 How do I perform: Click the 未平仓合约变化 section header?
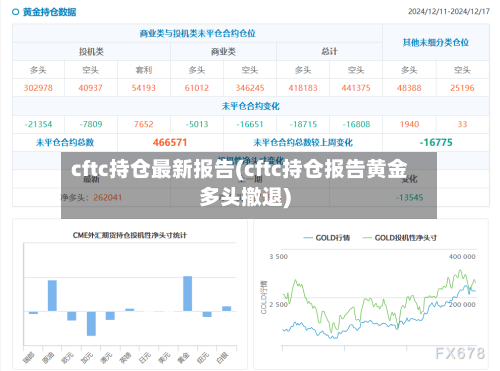[251, 106]
